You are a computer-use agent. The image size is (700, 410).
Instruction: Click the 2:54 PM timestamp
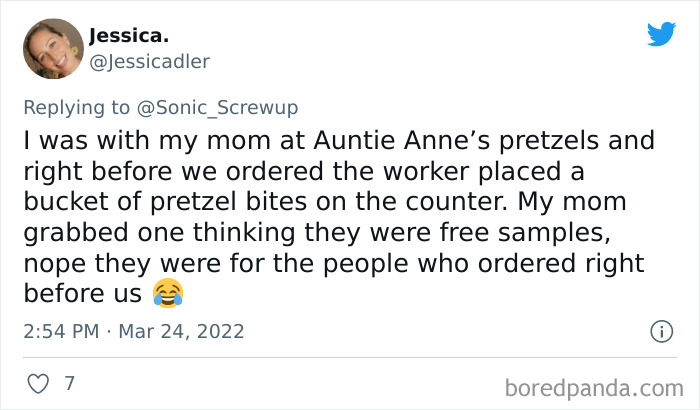coord(59,331)
